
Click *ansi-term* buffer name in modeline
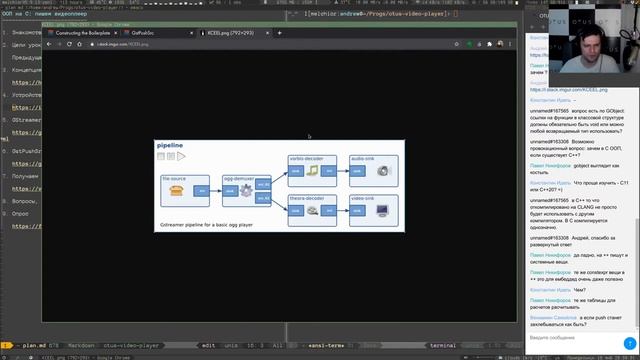pos(326,346)
